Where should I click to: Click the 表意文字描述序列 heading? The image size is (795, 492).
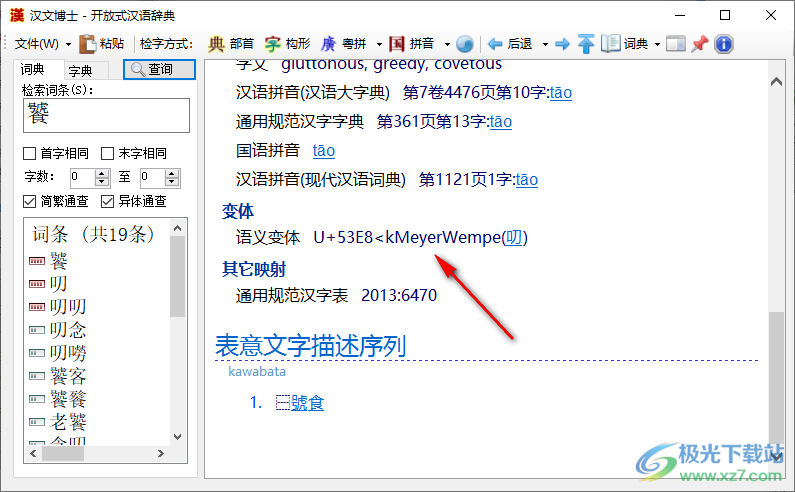[310, 346]
